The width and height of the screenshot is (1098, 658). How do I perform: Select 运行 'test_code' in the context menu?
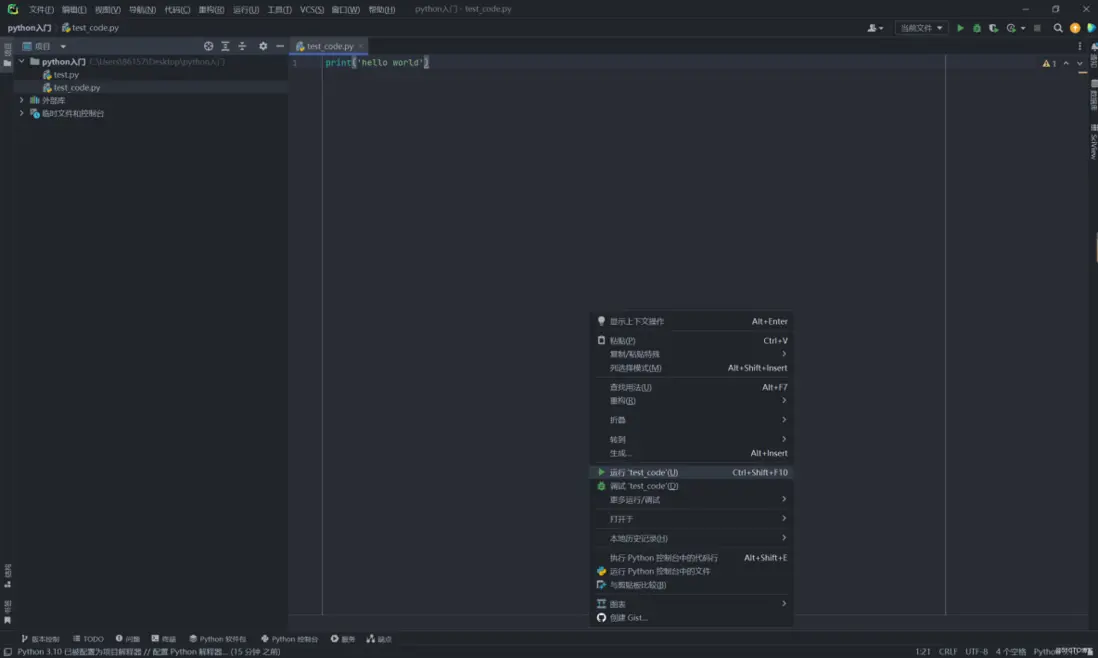click(x=644, y=472)
